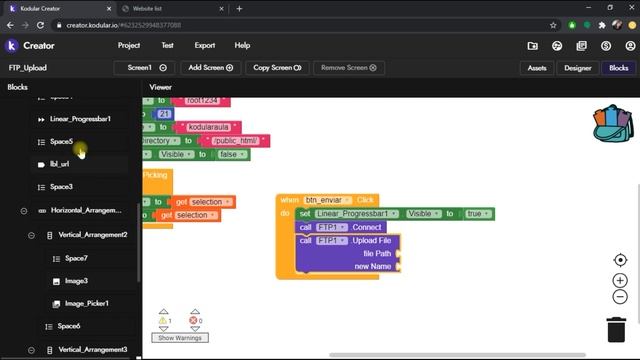The width and height of the screenshot is (640, 360).
Task: Select Image3 in blocks tree
Action: 76,281
